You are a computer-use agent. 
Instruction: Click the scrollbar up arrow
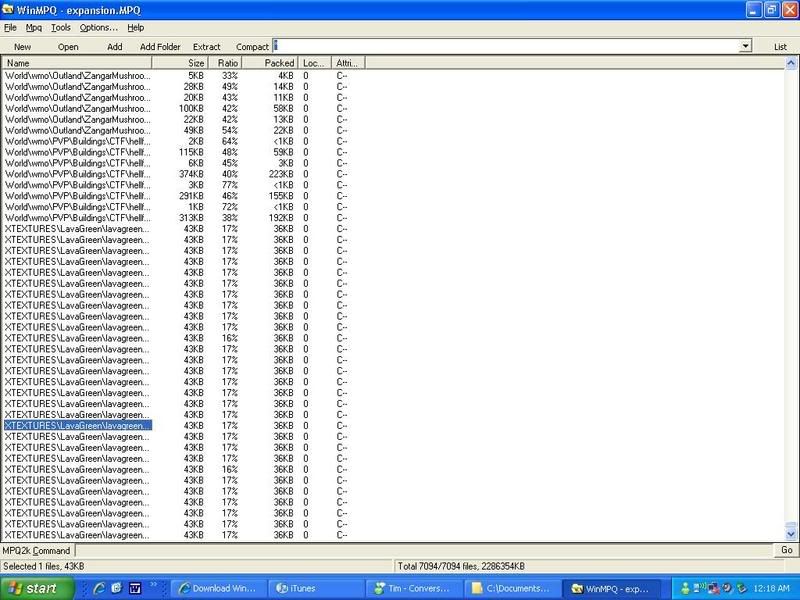coord(791,63)
